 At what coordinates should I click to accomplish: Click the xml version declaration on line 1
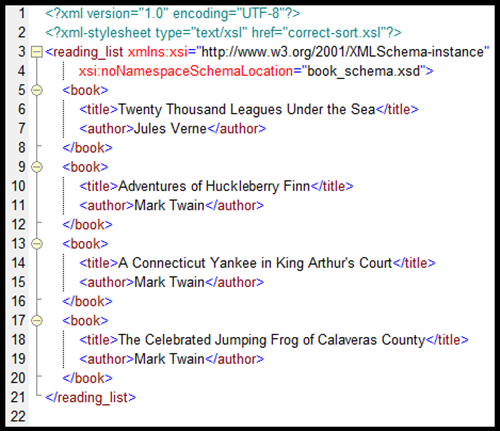click(x=173, y=14)
